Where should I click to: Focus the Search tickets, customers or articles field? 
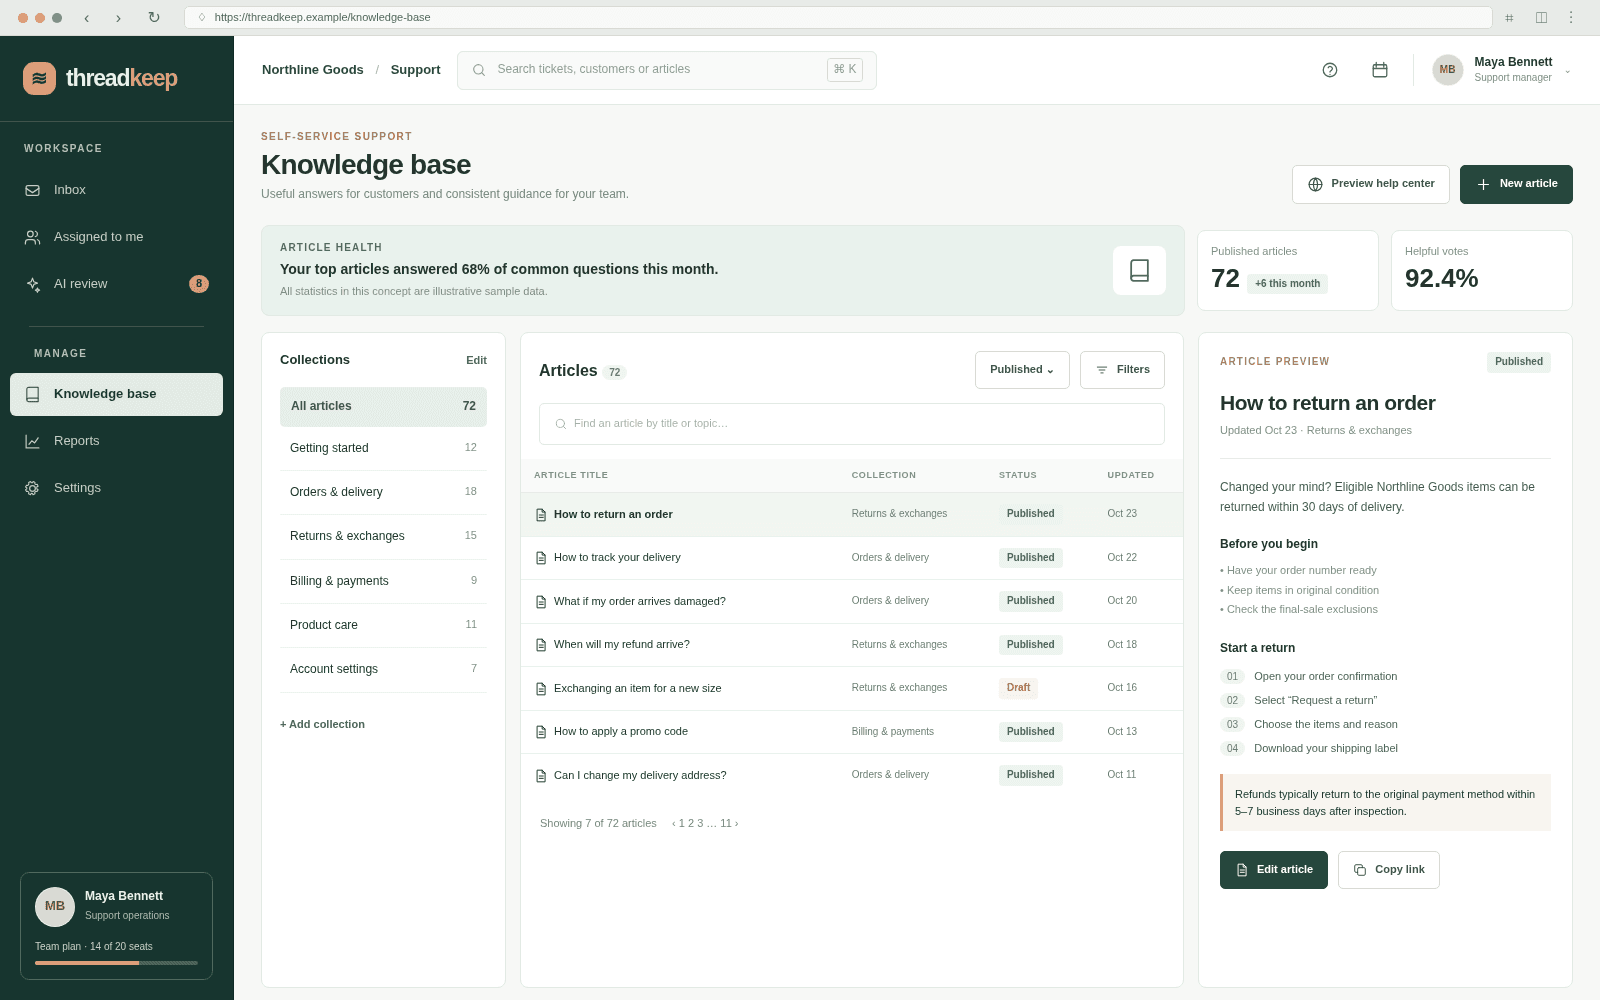(666, 70)
